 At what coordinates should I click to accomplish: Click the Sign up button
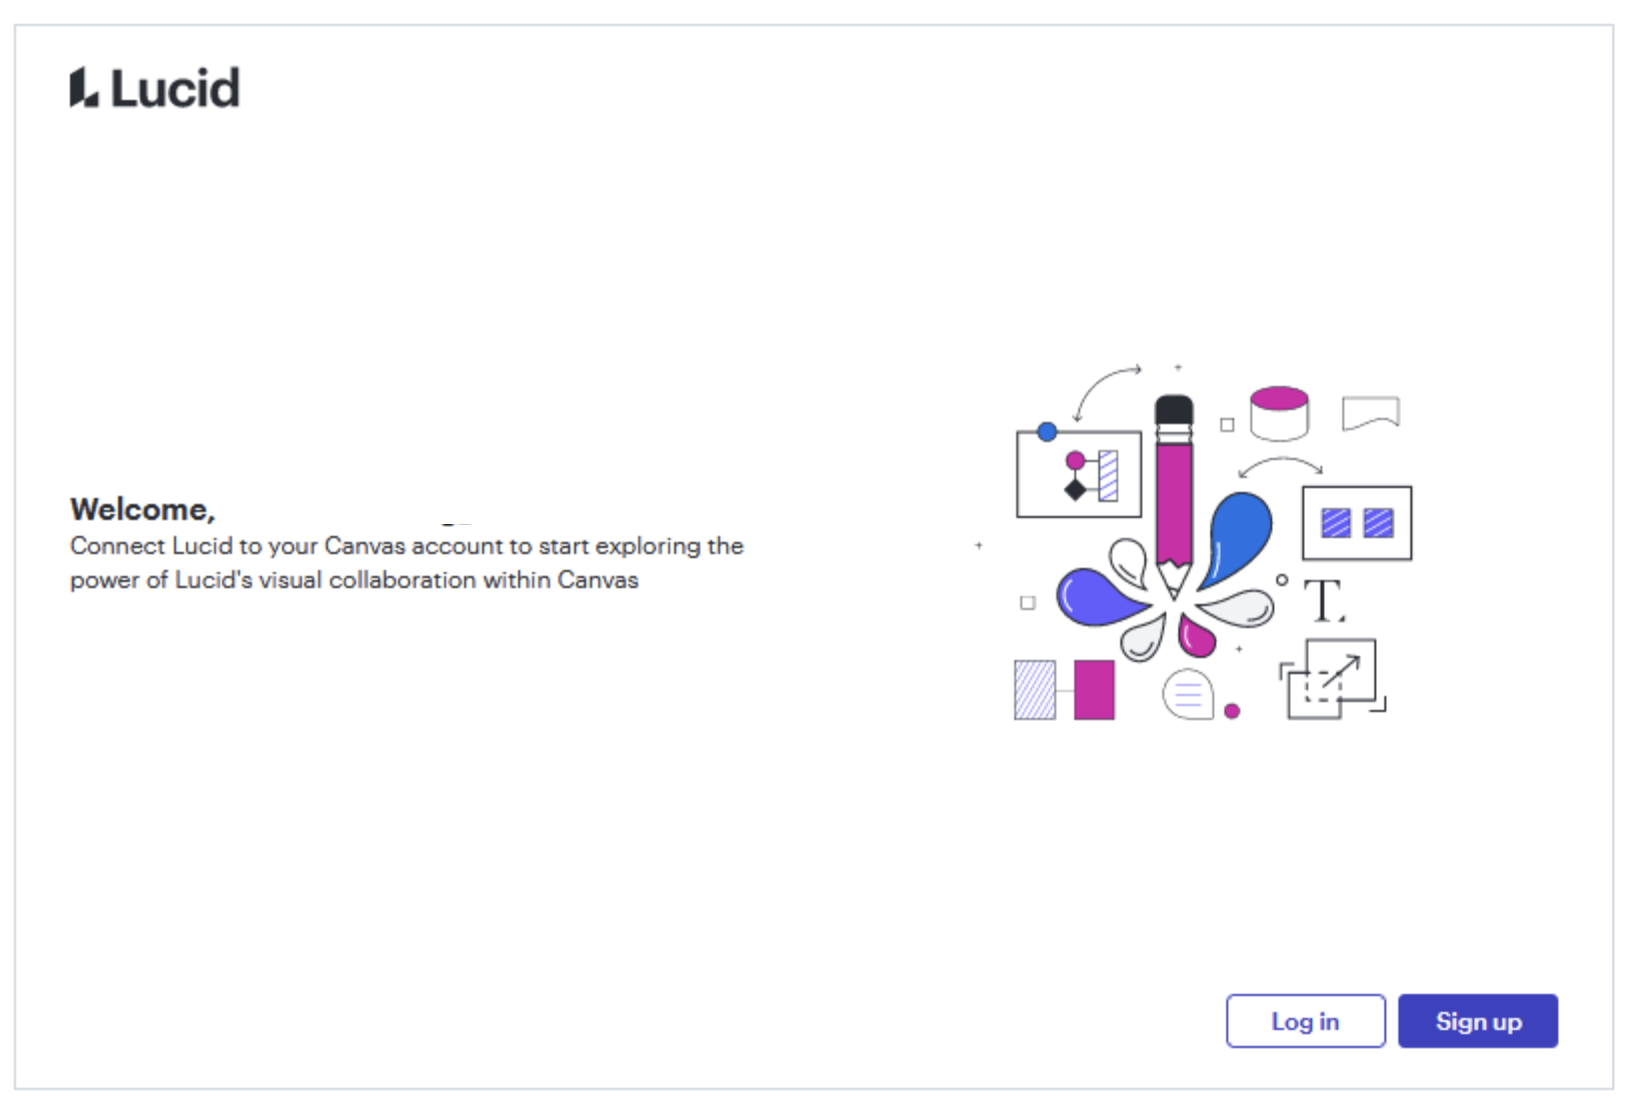pos(1477,1021)
